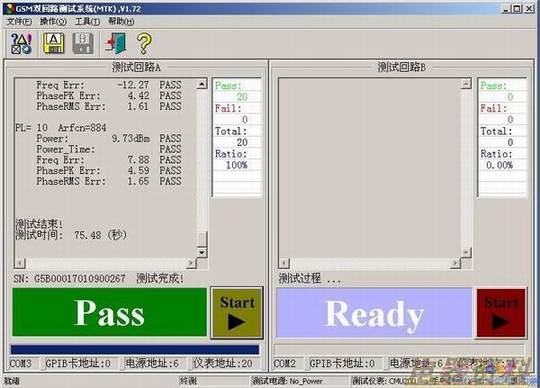540x388 pixels.
Task: Click the yellow floppy disk A icon
Action: pyautogui.click(x=53, y=43)
